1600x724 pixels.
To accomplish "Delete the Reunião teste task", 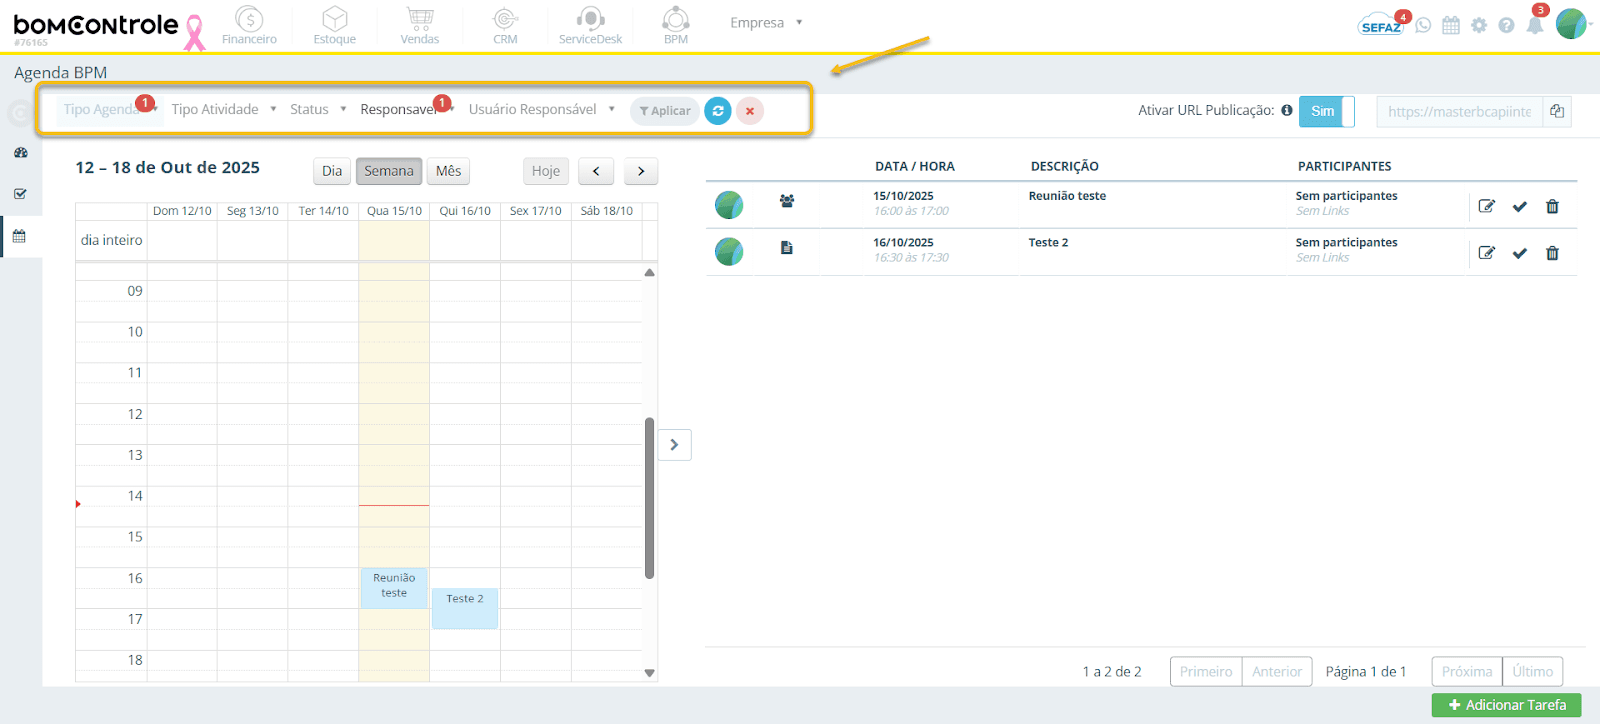I will coord(1552,206).
